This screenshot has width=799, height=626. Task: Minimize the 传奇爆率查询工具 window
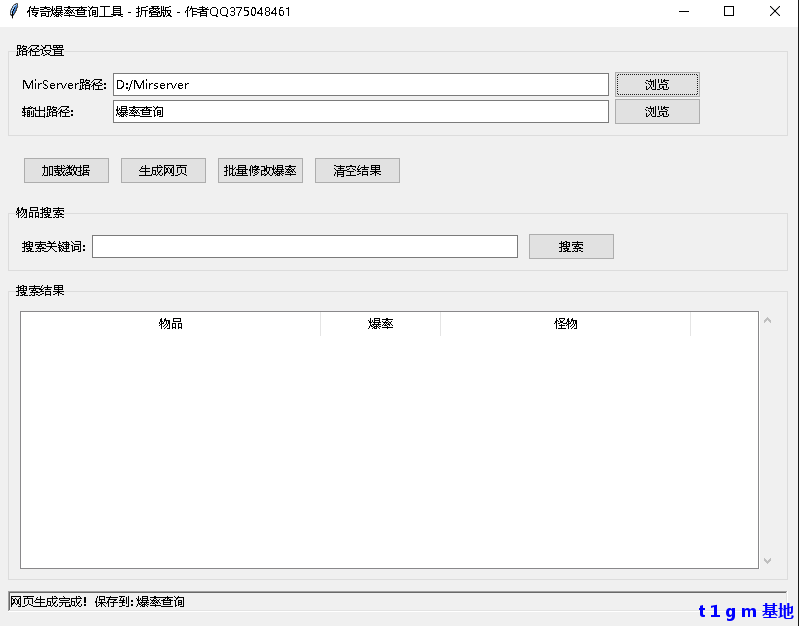(684, 12)
